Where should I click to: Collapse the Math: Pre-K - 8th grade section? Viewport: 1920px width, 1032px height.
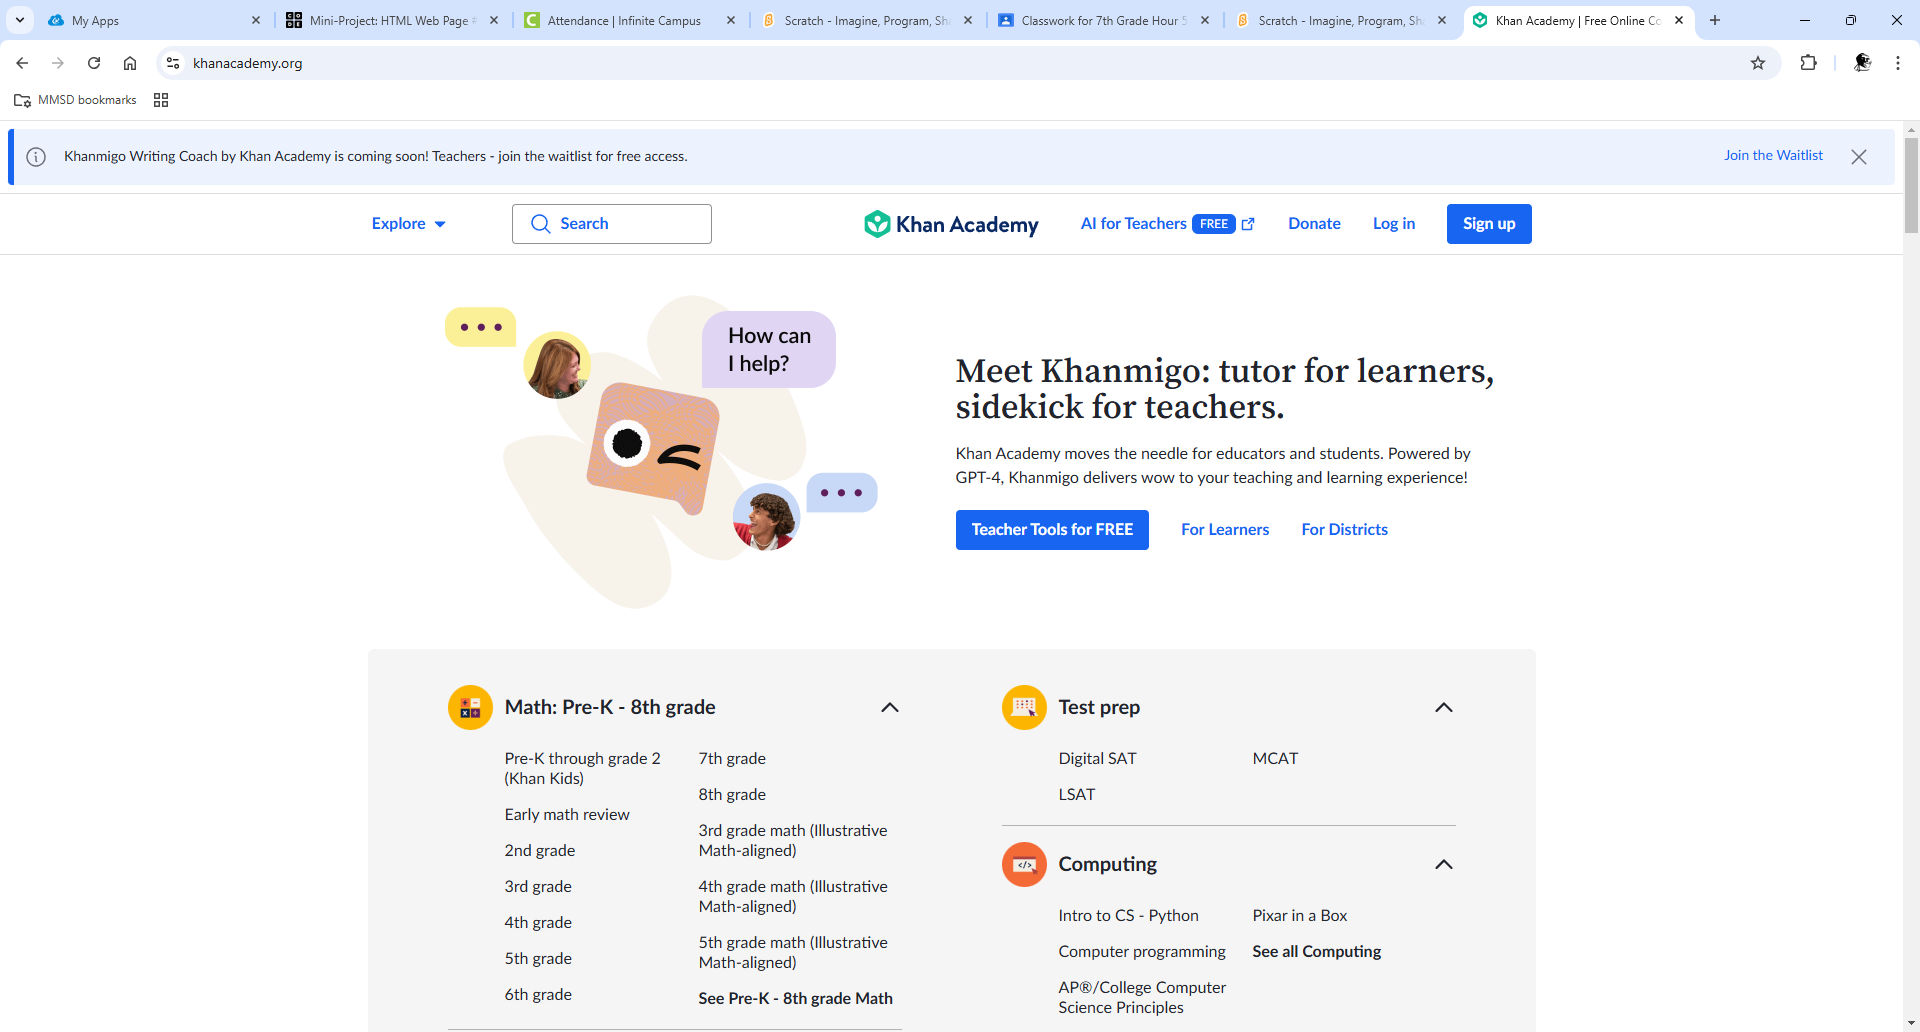[890, 707]
